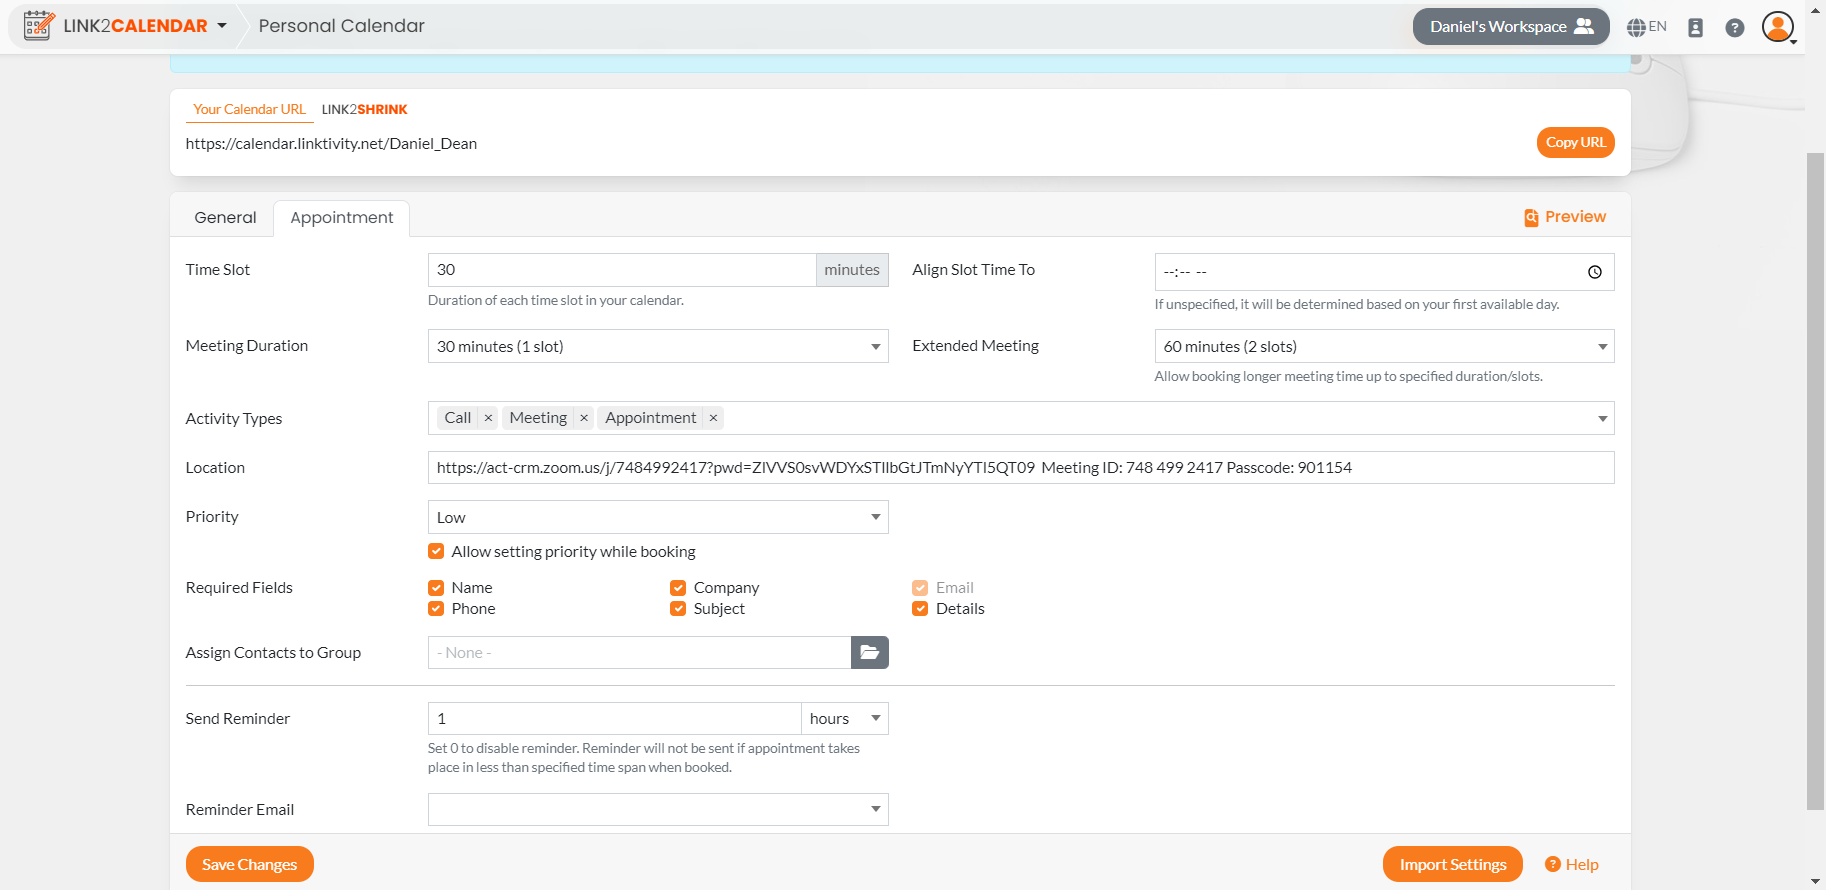
Task: Toggle the Company required field checkbox
Action: pyautogui.click(x=678, y=588)
